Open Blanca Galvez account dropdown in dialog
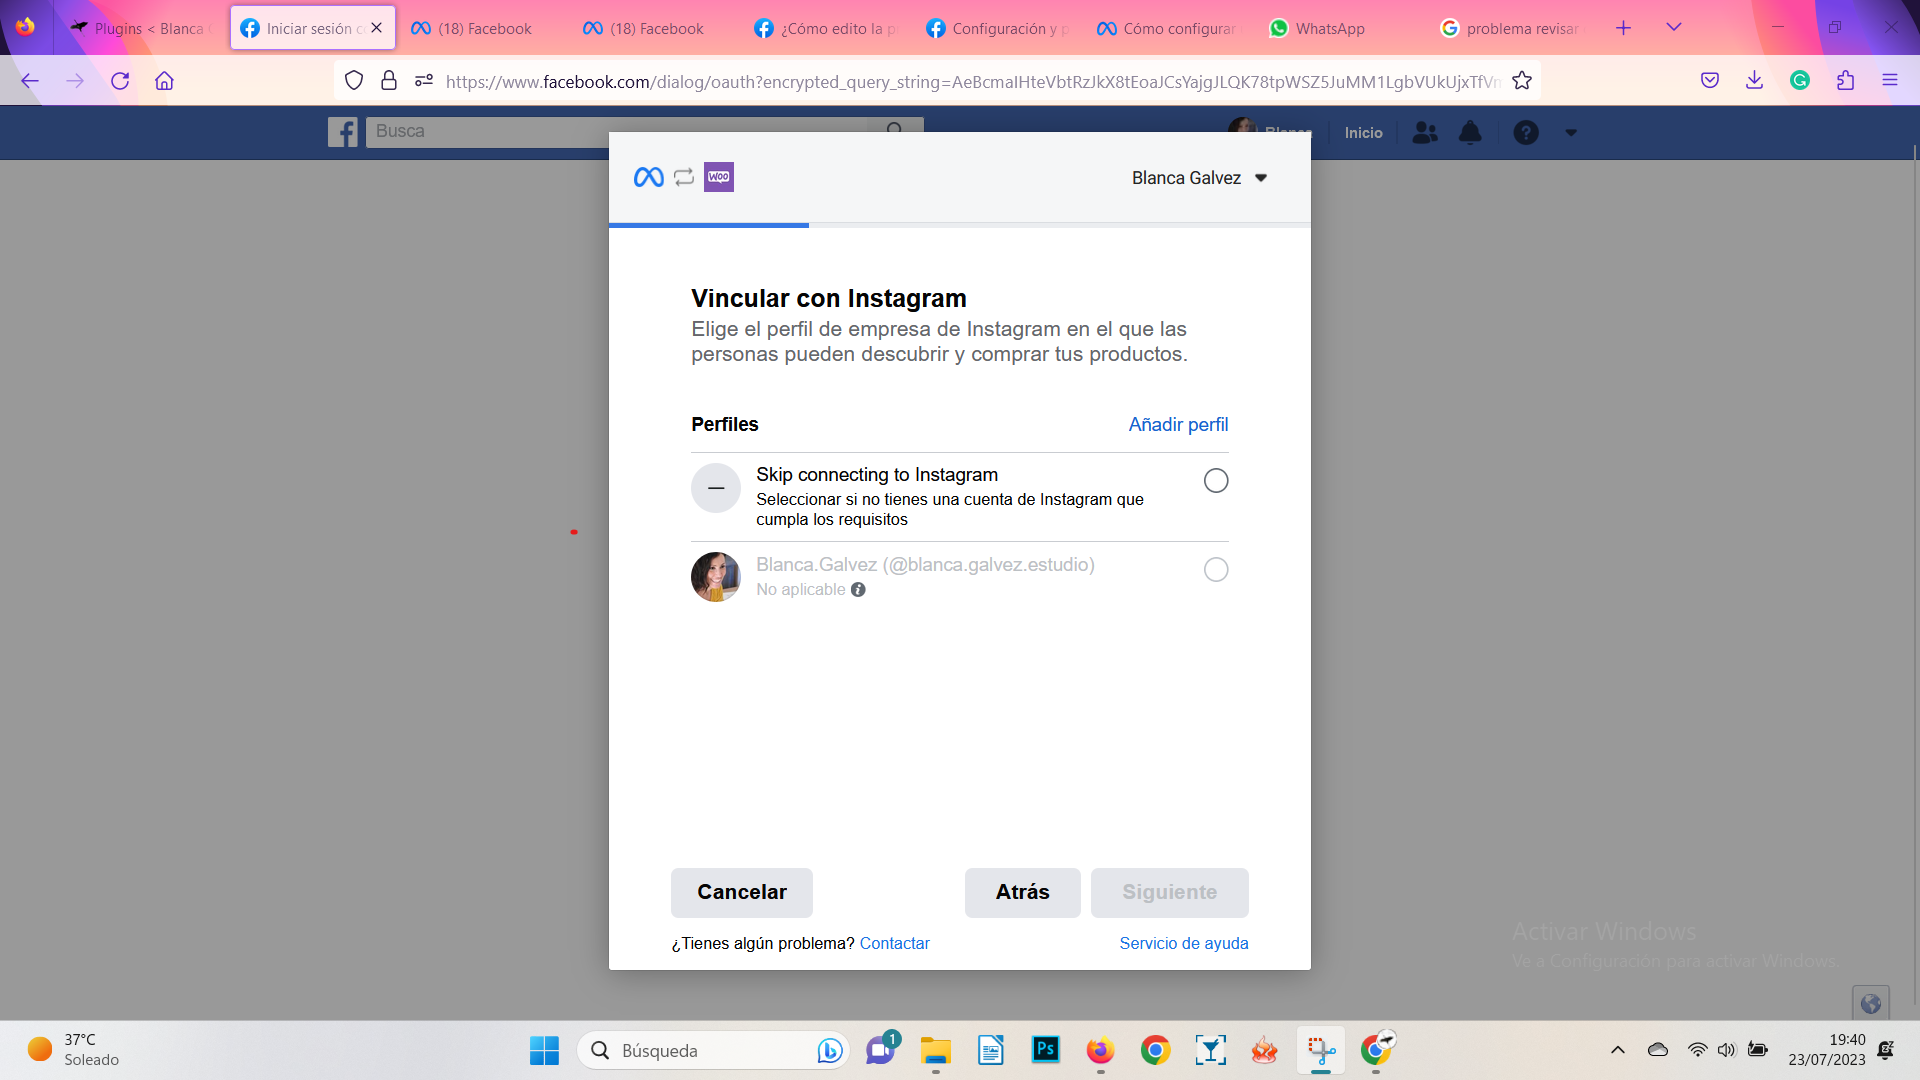Image resolution: width=1920 pixels, height=1080 pixels. [x=1199, y=178]
